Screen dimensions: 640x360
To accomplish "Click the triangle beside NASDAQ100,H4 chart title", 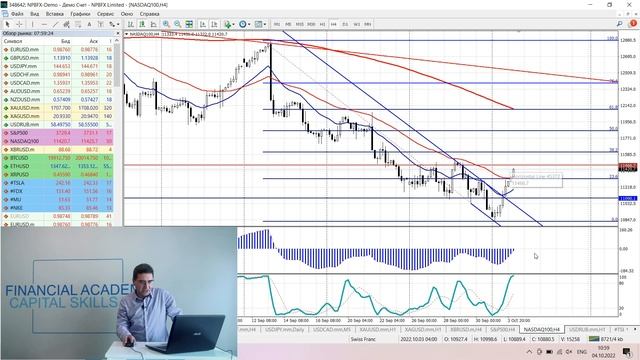I will pos(127,34).
